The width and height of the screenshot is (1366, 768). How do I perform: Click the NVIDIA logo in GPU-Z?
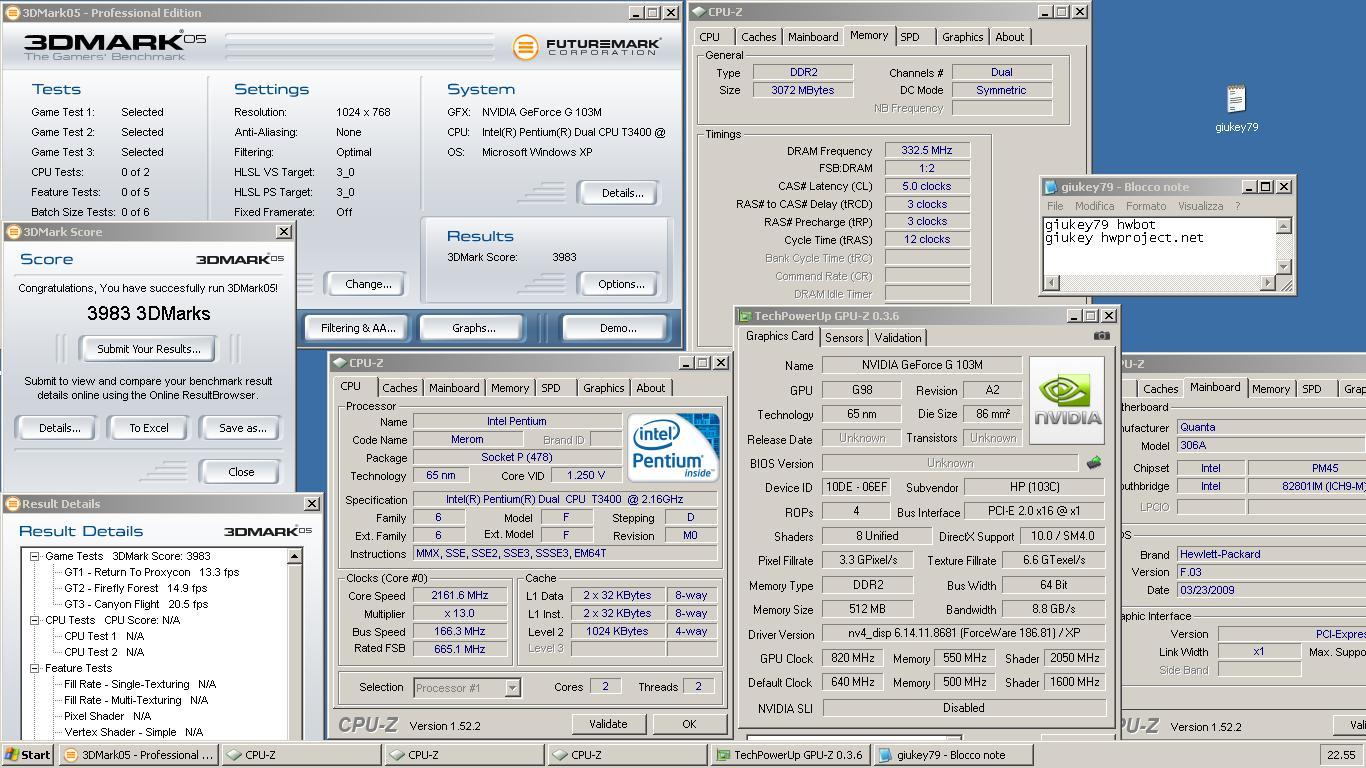1067,400
